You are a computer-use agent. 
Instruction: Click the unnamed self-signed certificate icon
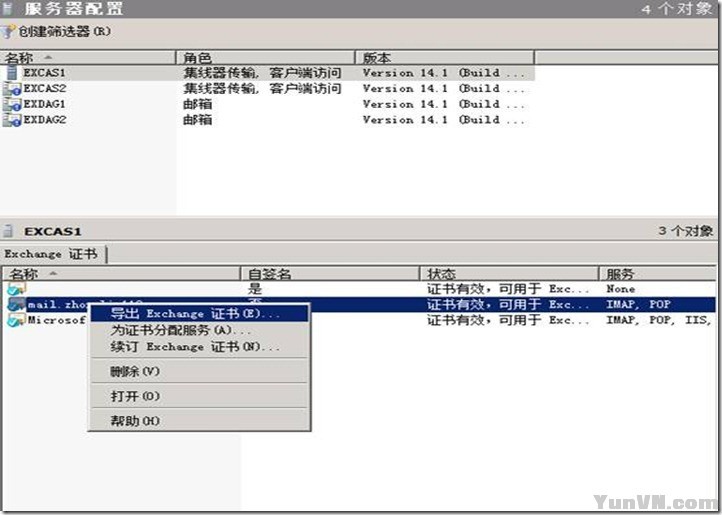tap(16, 289)
